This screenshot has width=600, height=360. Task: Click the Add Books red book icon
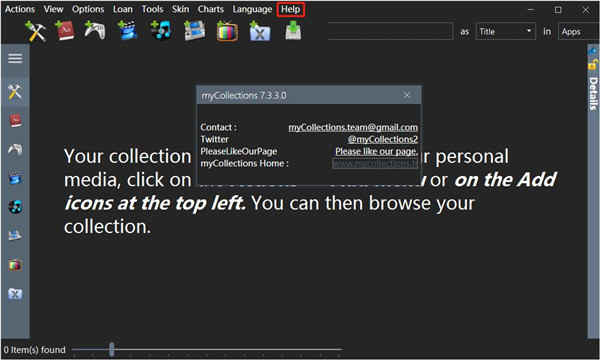65,31
